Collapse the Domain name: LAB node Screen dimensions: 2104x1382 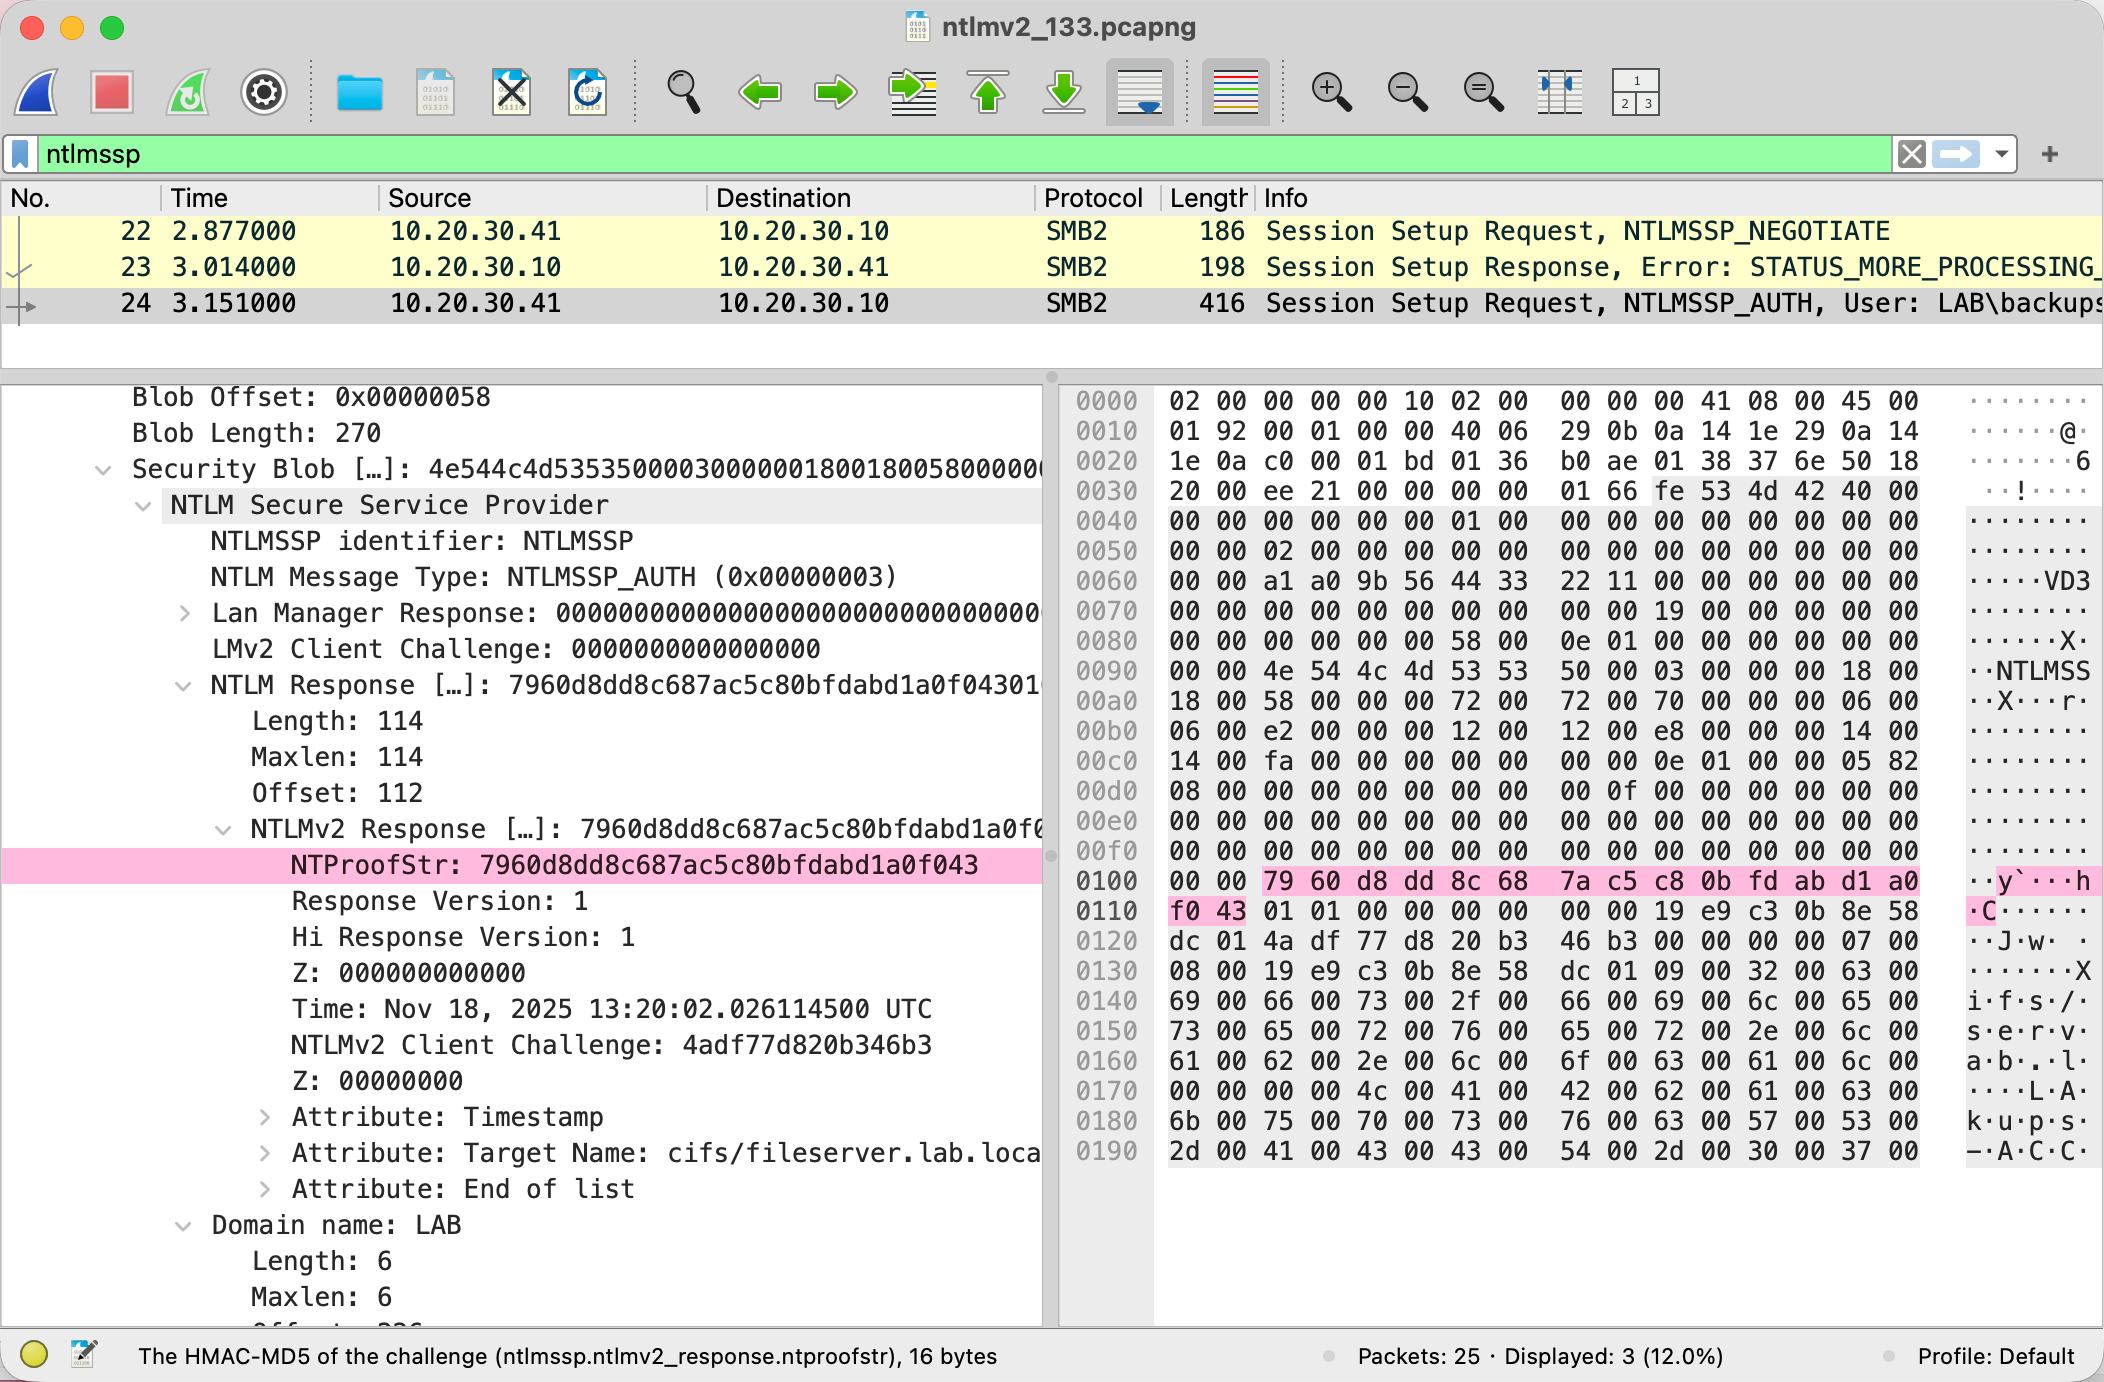point(183,1226)
